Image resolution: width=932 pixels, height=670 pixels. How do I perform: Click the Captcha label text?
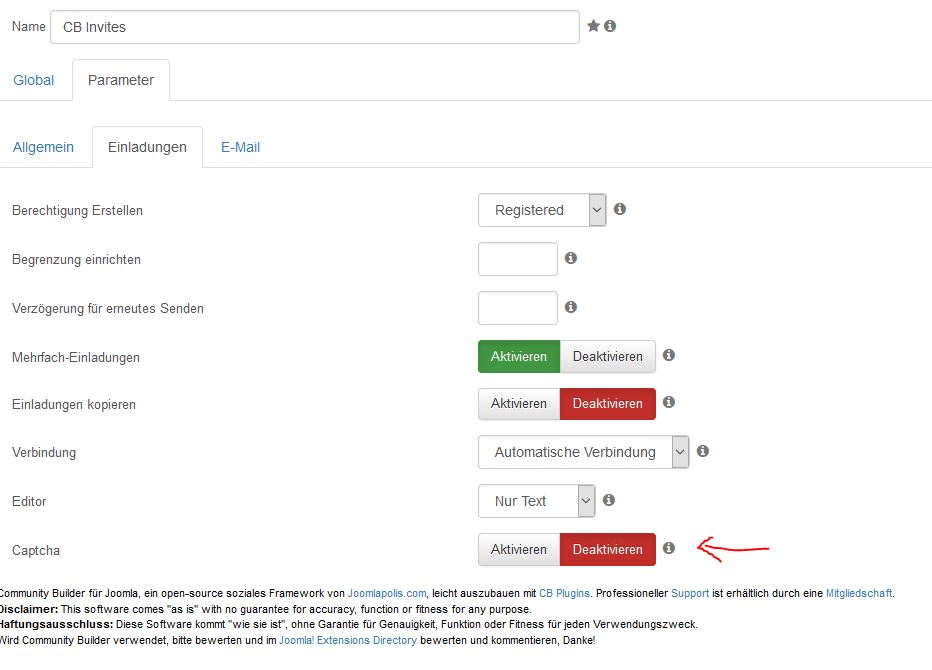pos(36,551)
